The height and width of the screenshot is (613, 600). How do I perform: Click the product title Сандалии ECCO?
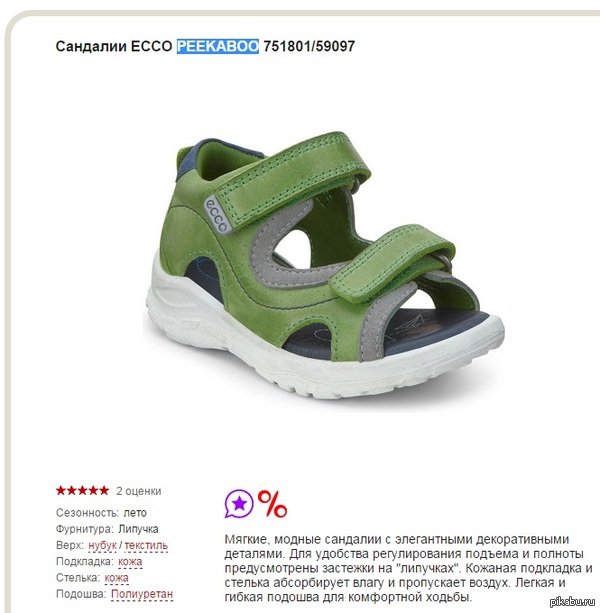click(x=114, y=46)
